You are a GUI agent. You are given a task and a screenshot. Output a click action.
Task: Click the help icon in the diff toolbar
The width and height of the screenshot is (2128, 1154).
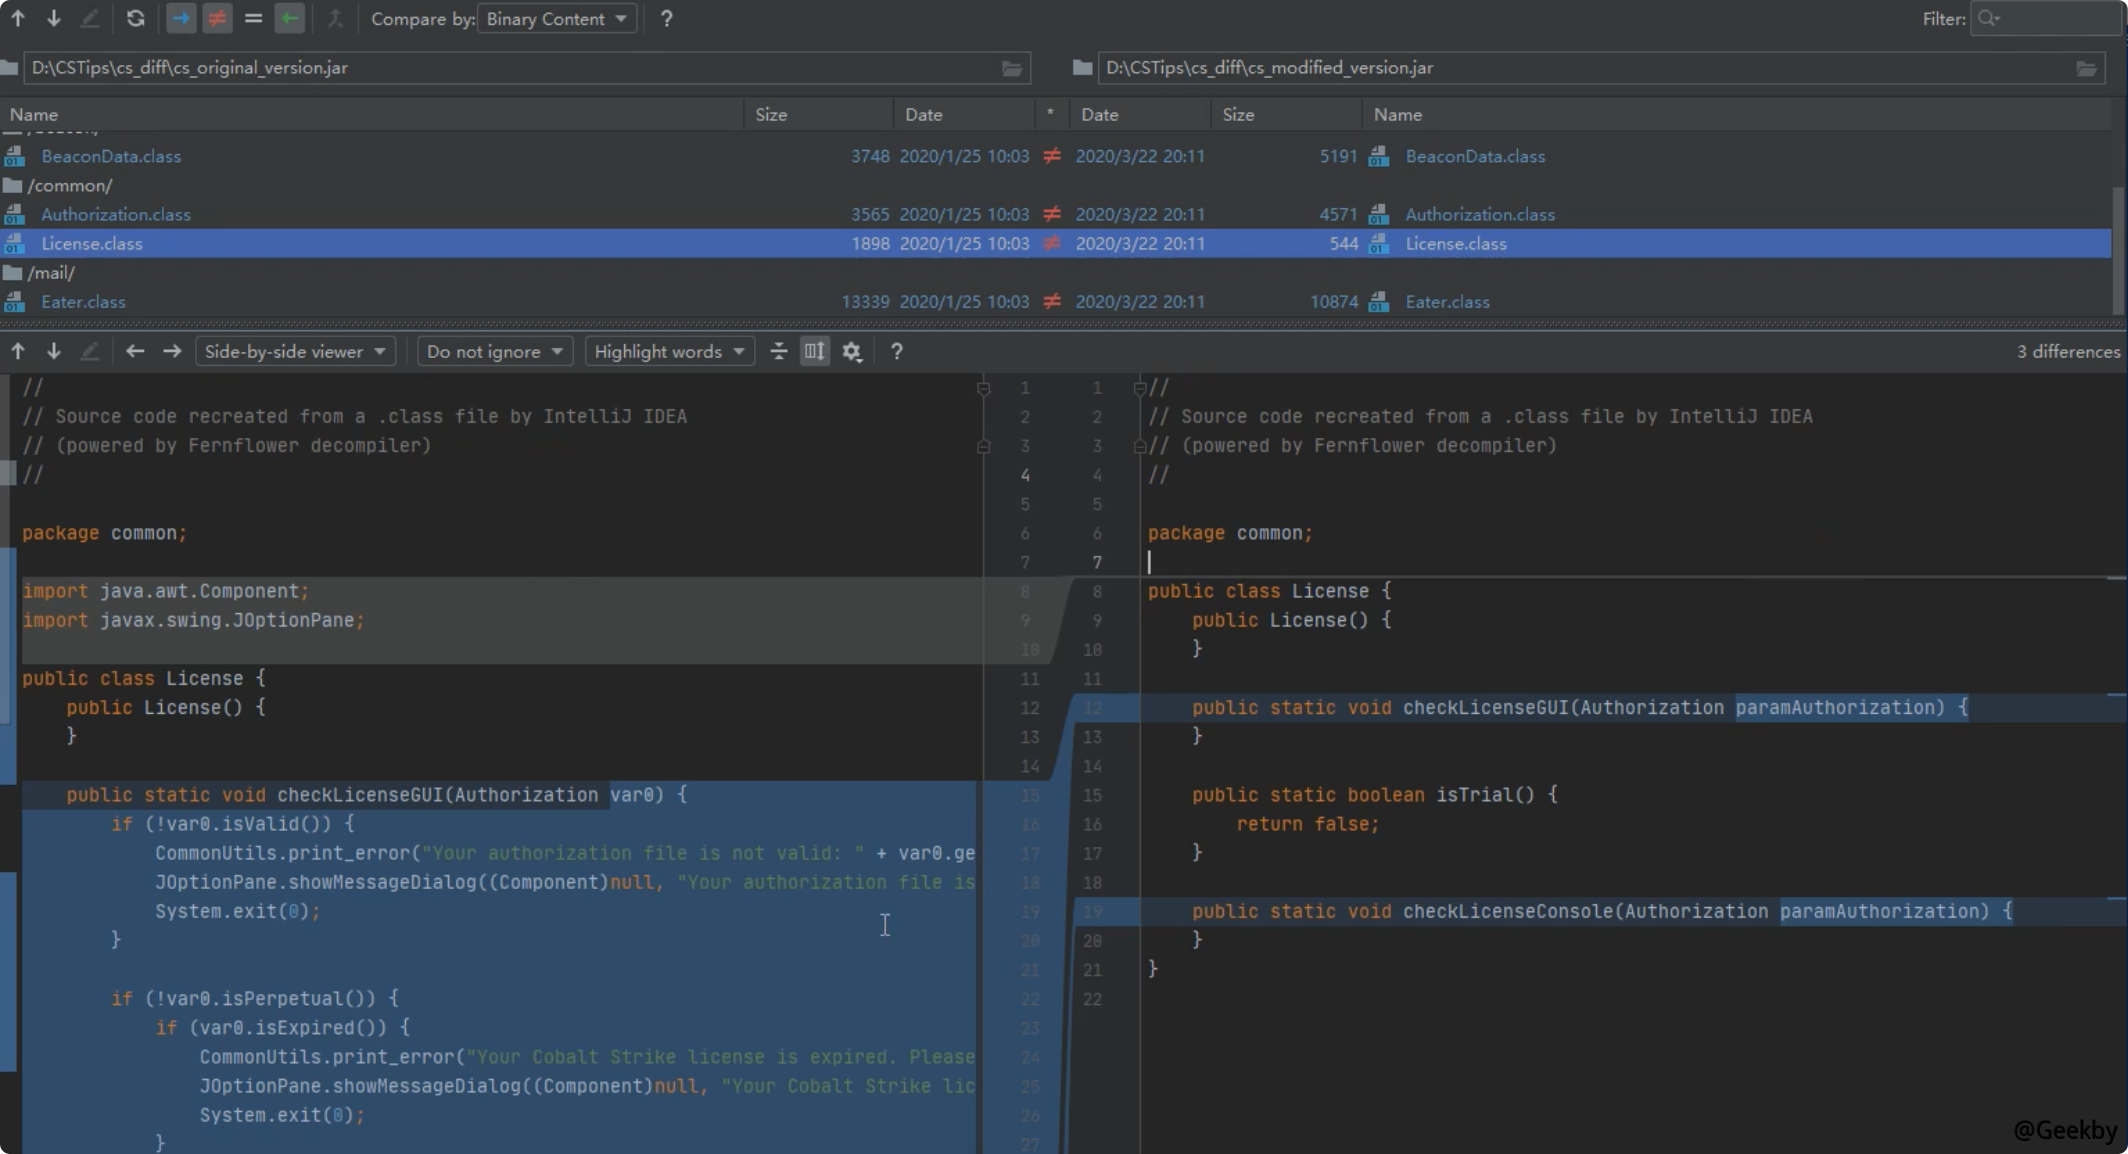(x=896, y=351)
